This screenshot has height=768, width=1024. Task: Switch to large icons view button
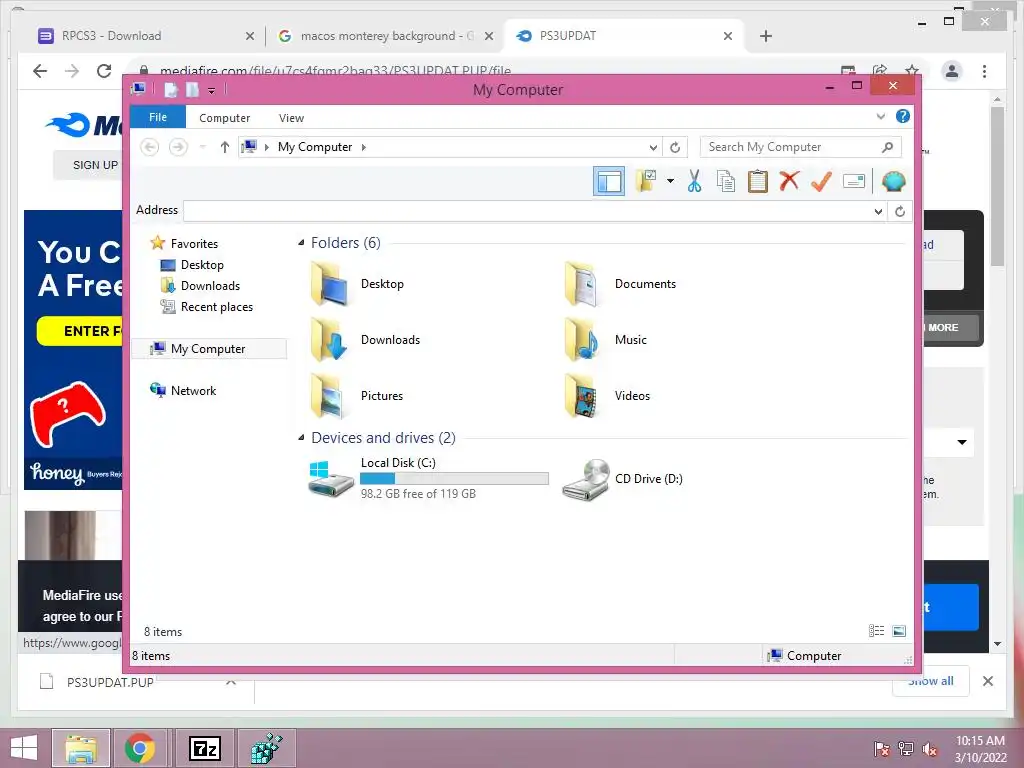pos(899,631)
